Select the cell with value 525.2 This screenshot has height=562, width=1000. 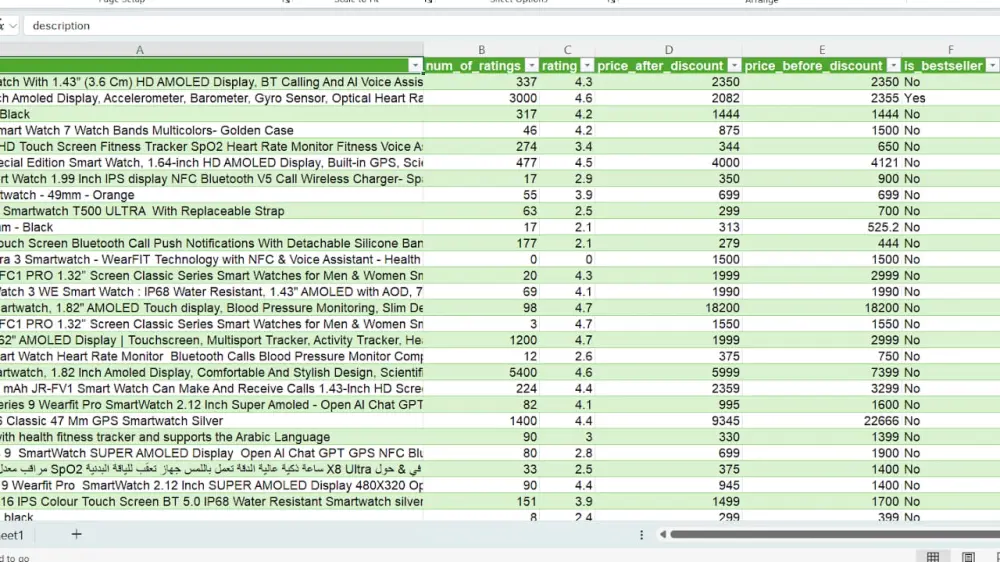click(821, 227)
